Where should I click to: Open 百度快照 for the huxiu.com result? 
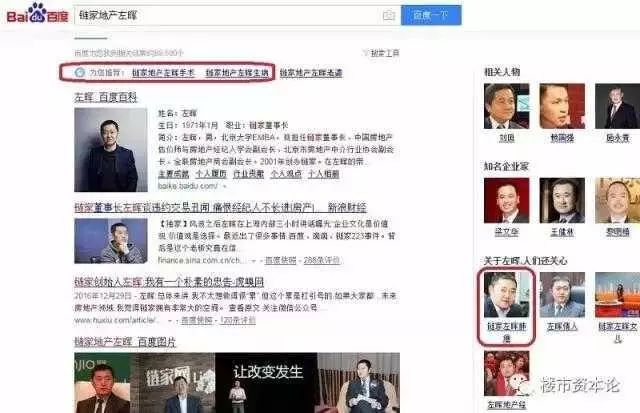click(x=196, y=320)
